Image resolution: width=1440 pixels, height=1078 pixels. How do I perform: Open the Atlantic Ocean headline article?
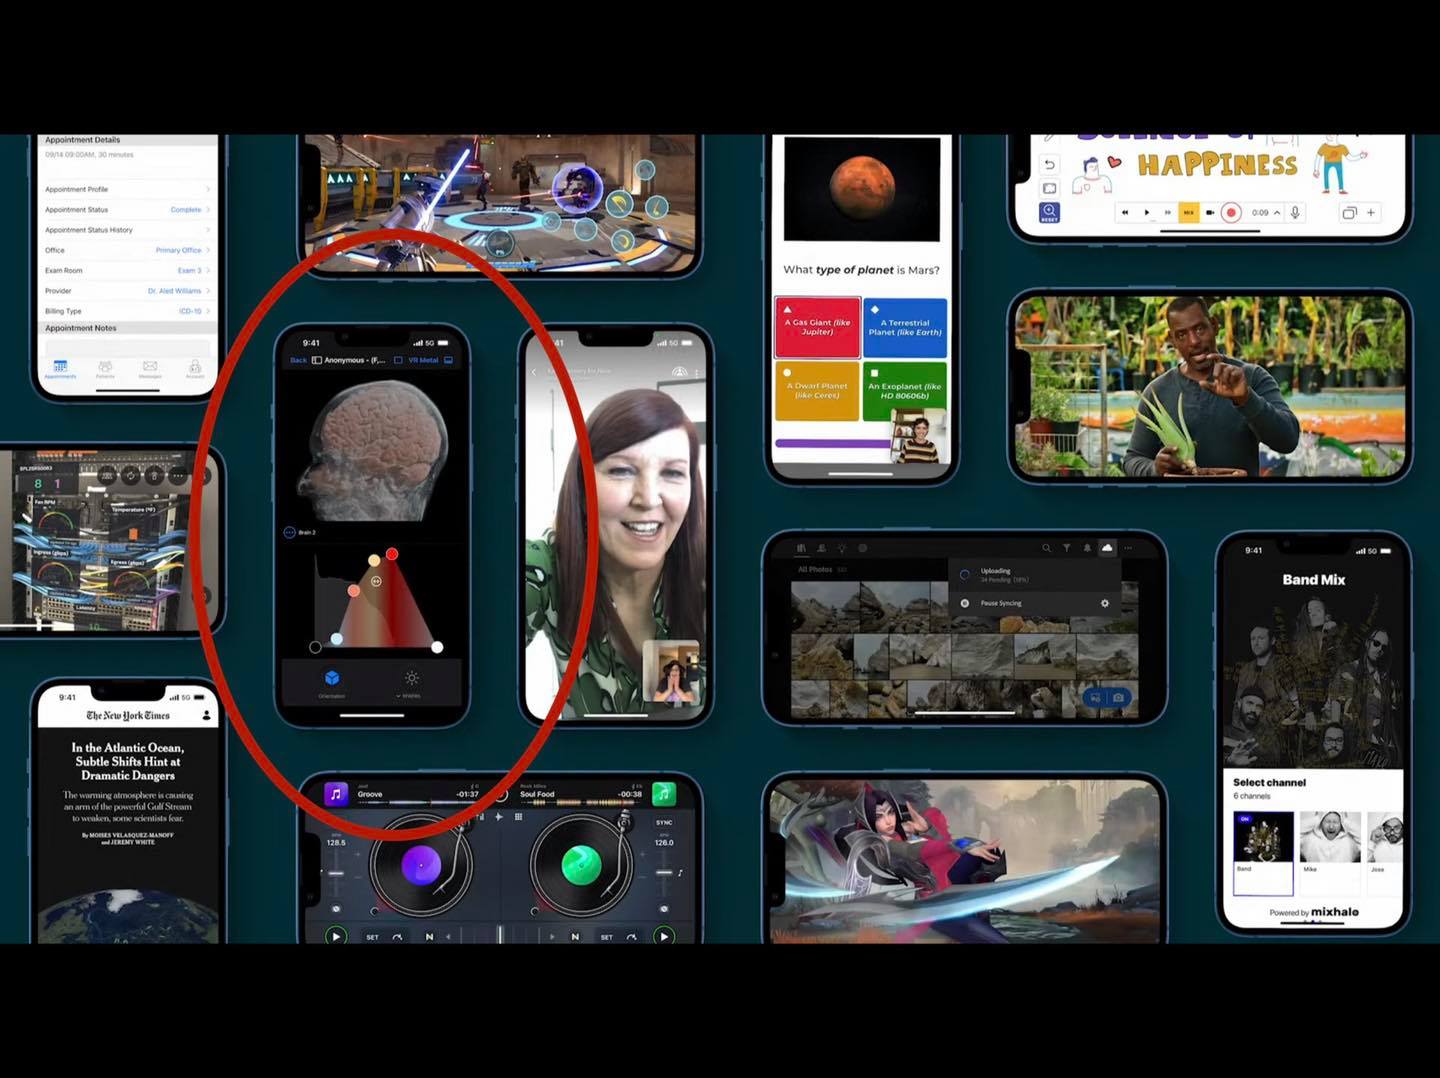pyautogui.click(x=128, y=761)
